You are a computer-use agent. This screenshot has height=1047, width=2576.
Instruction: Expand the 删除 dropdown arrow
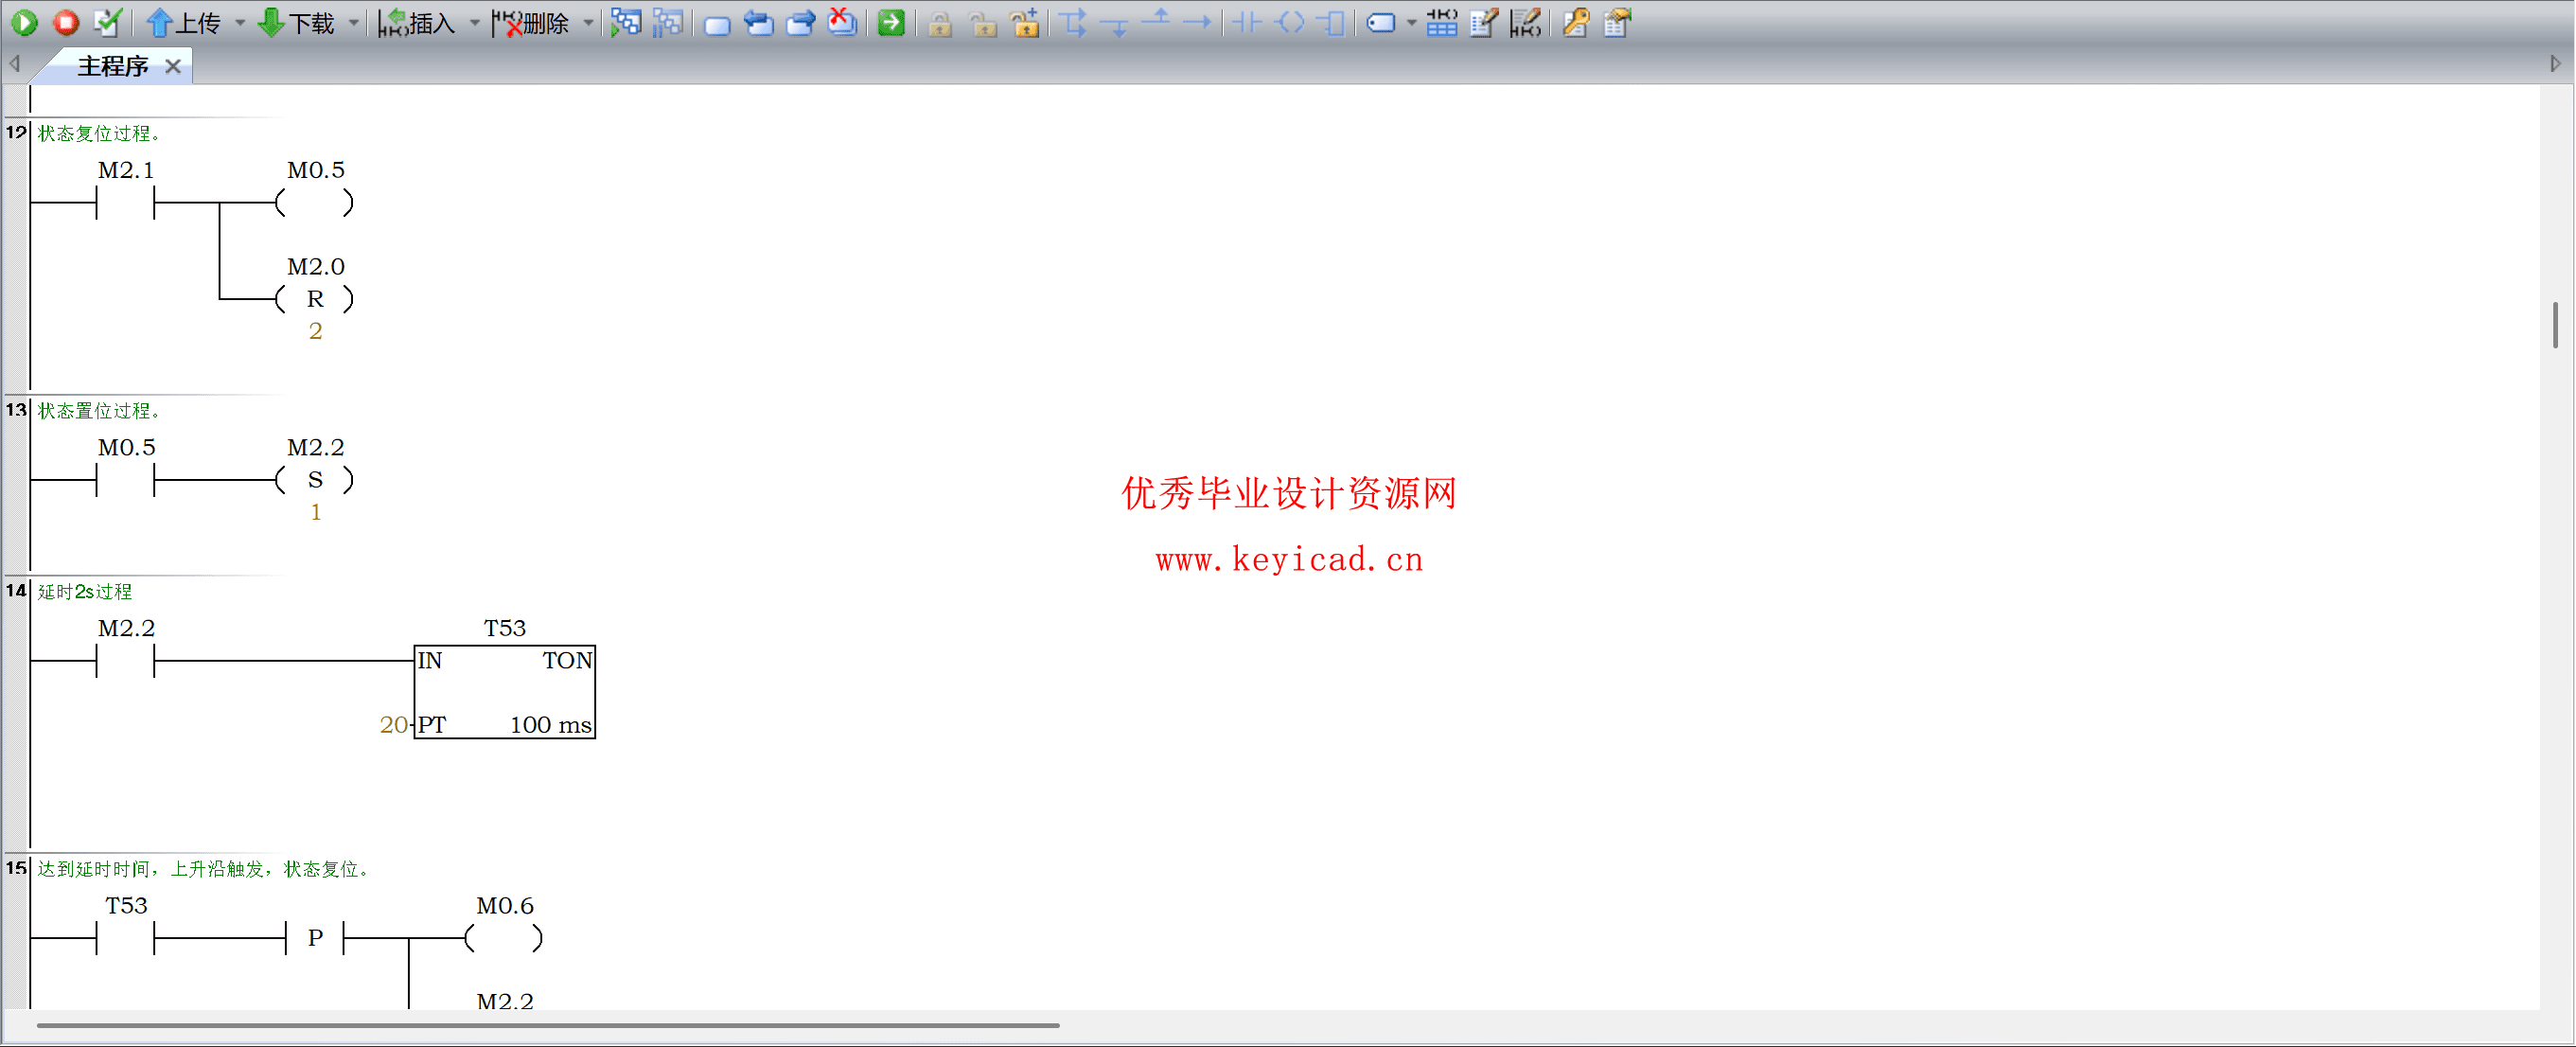coord(589,22)
